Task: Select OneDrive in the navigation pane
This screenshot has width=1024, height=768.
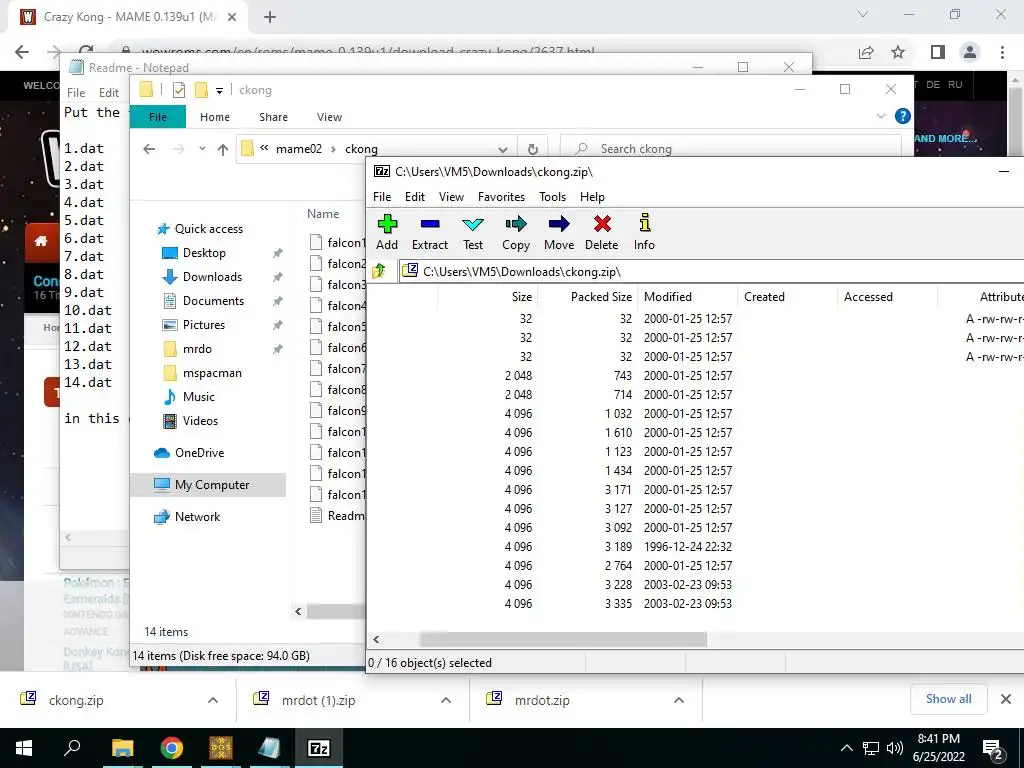Action: (x=199, y=453)
